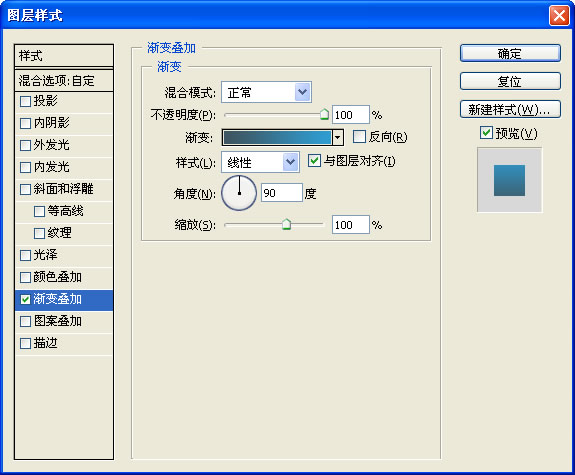Click the 新建样式(W)... button
Viewport: 575px width, 475px height.
pyautogui.click(x=510, y=109)
